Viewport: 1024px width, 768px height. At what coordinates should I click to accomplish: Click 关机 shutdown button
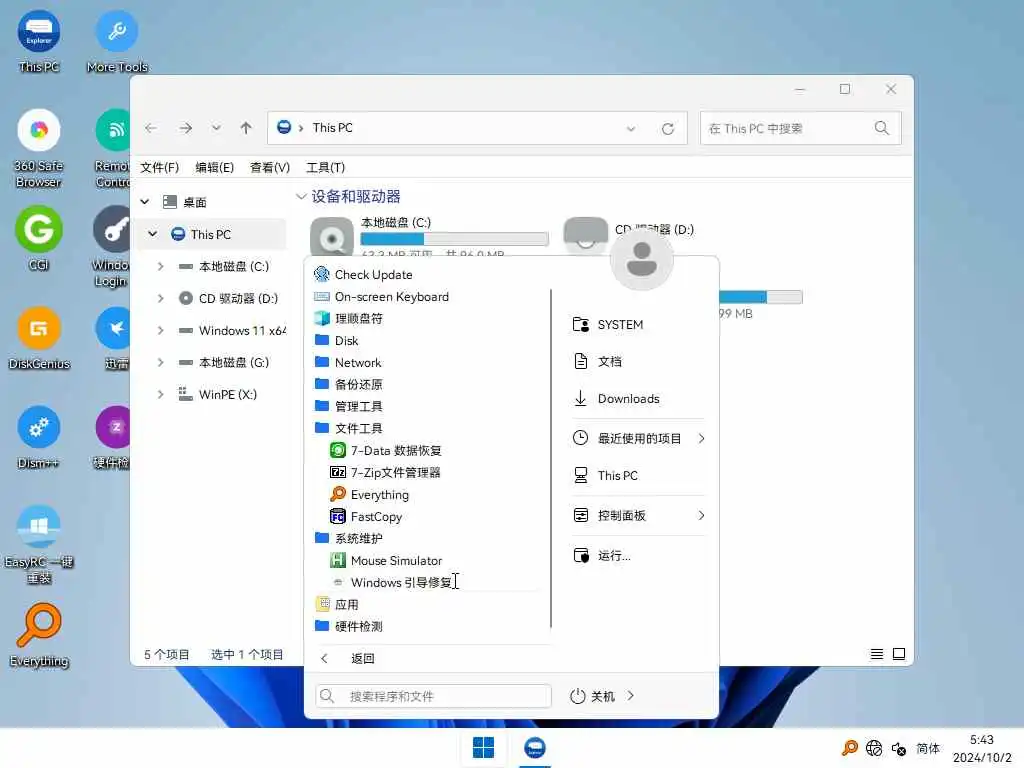(592, 696)
